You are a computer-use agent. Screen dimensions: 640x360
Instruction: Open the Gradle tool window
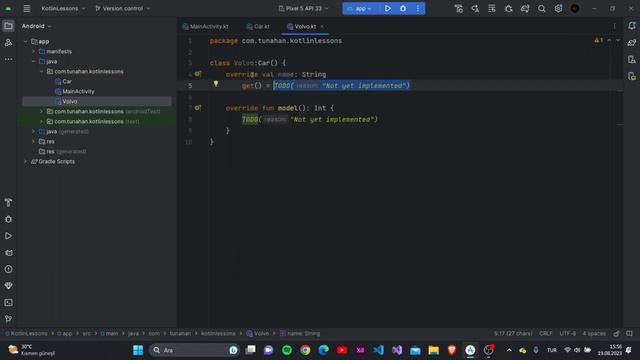(632, 42)
